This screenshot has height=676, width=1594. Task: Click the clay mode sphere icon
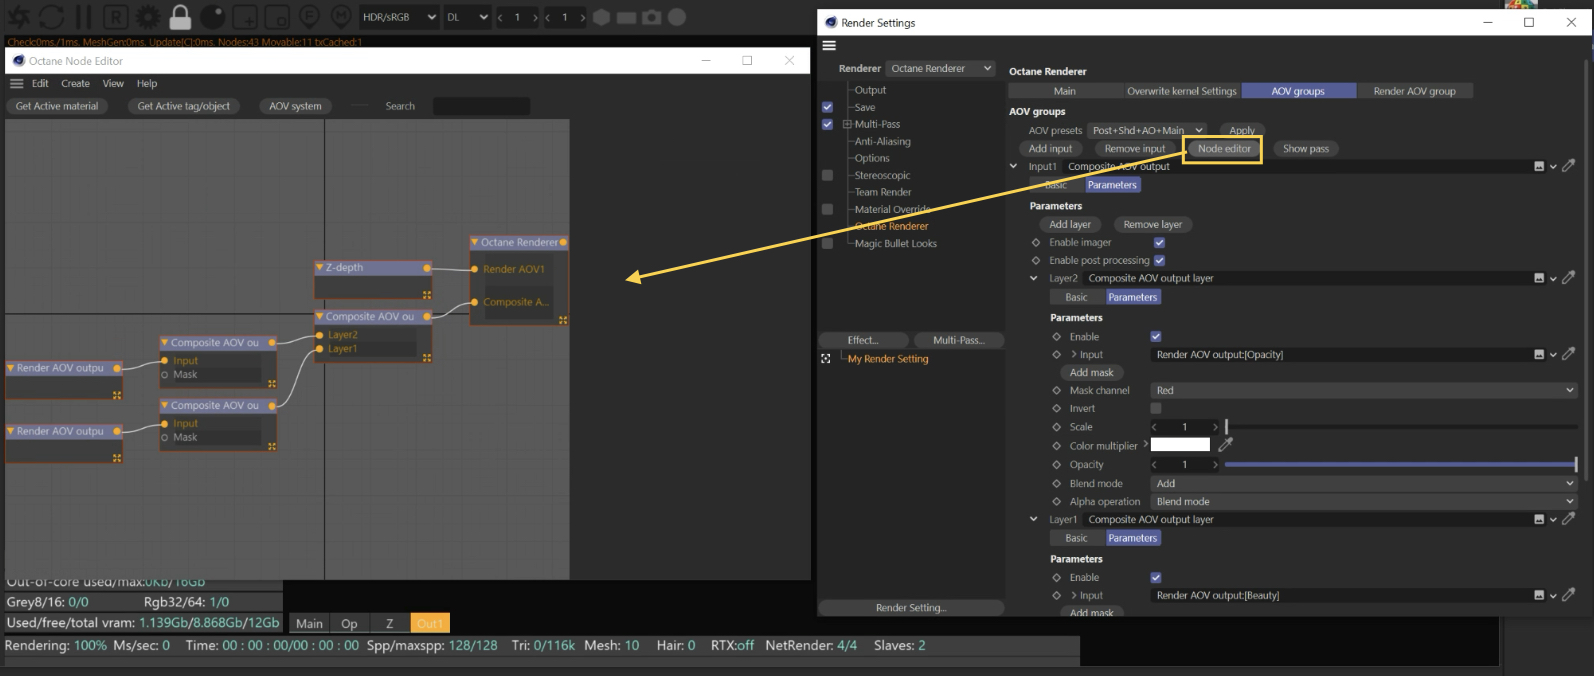click(x=213, y=17)
